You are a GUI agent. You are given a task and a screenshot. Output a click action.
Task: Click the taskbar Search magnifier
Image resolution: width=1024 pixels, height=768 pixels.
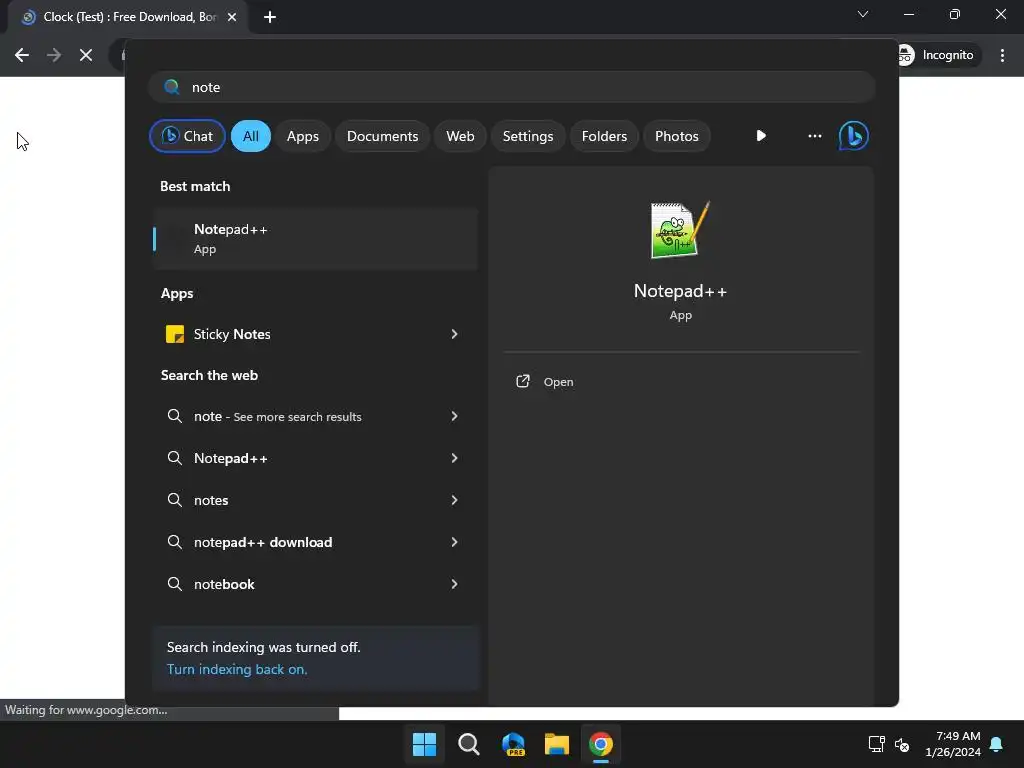468,744
